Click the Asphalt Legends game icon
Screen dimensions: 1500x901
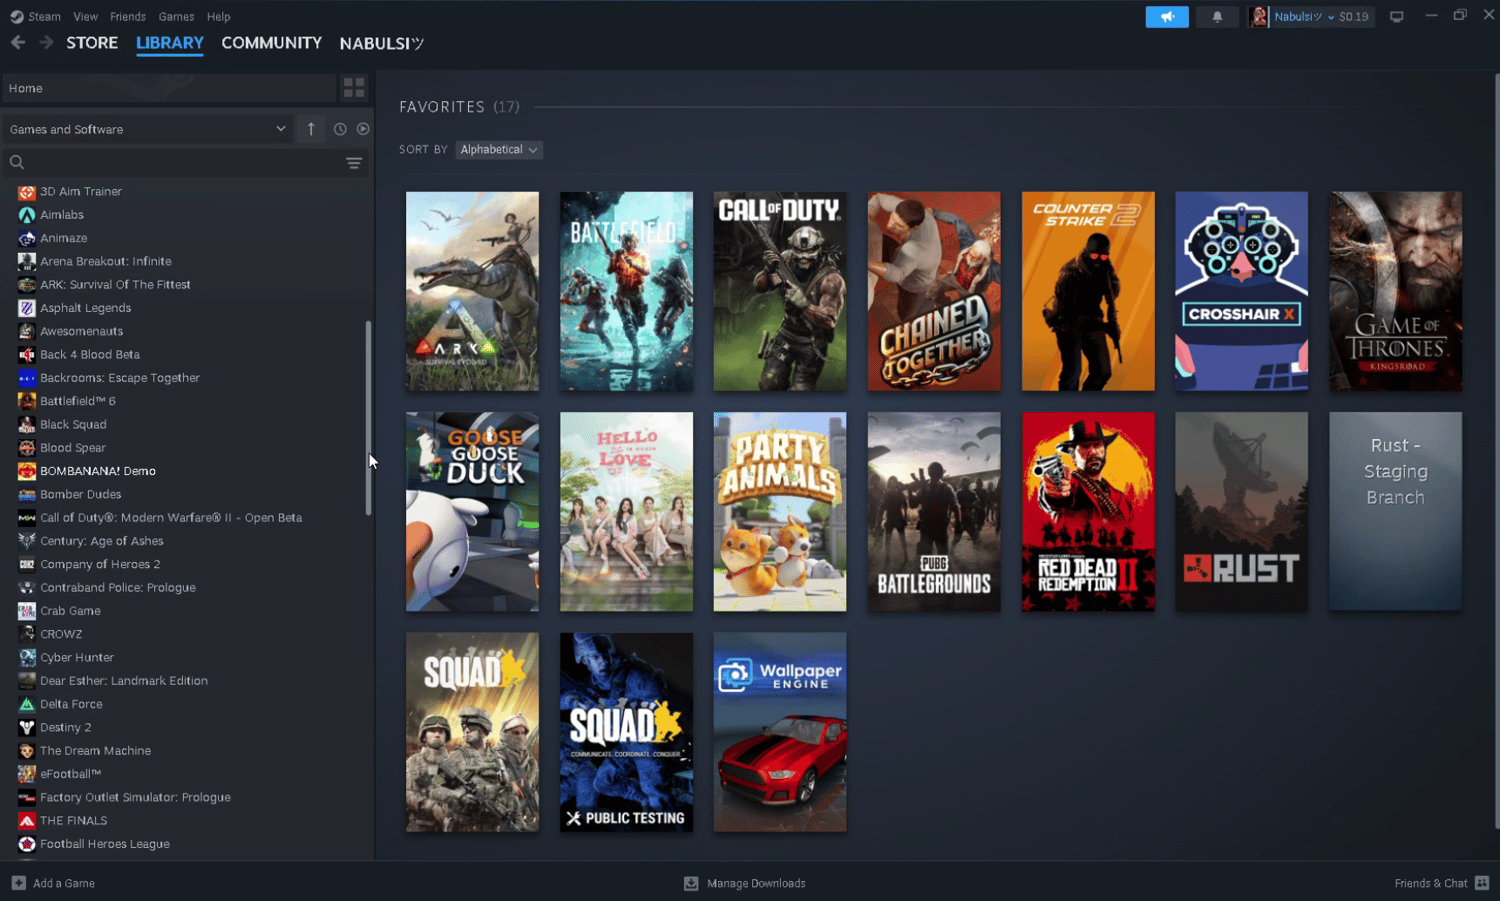27,308
